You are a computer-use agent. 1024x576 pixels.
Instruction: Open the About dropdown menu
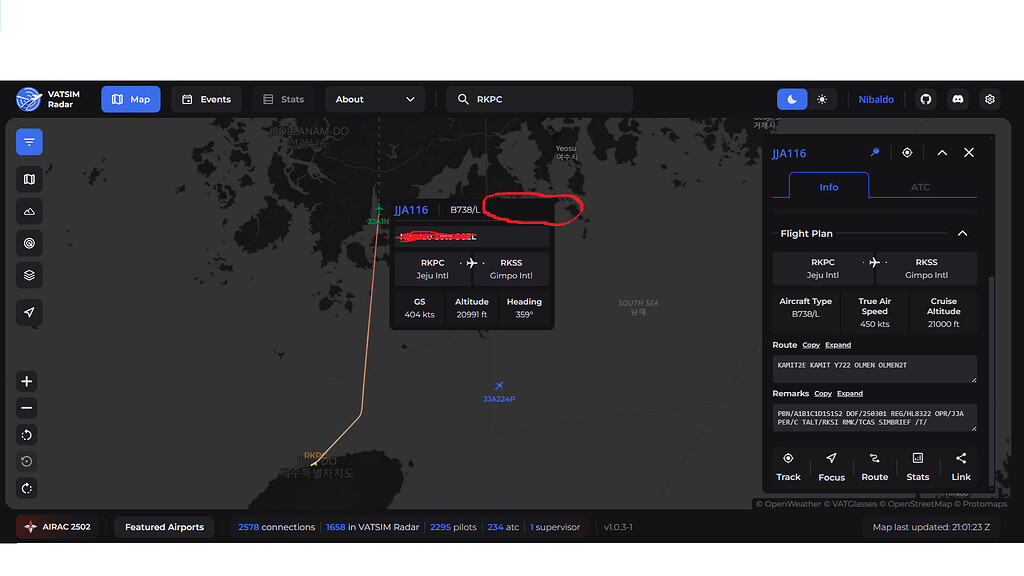point(375,99)
